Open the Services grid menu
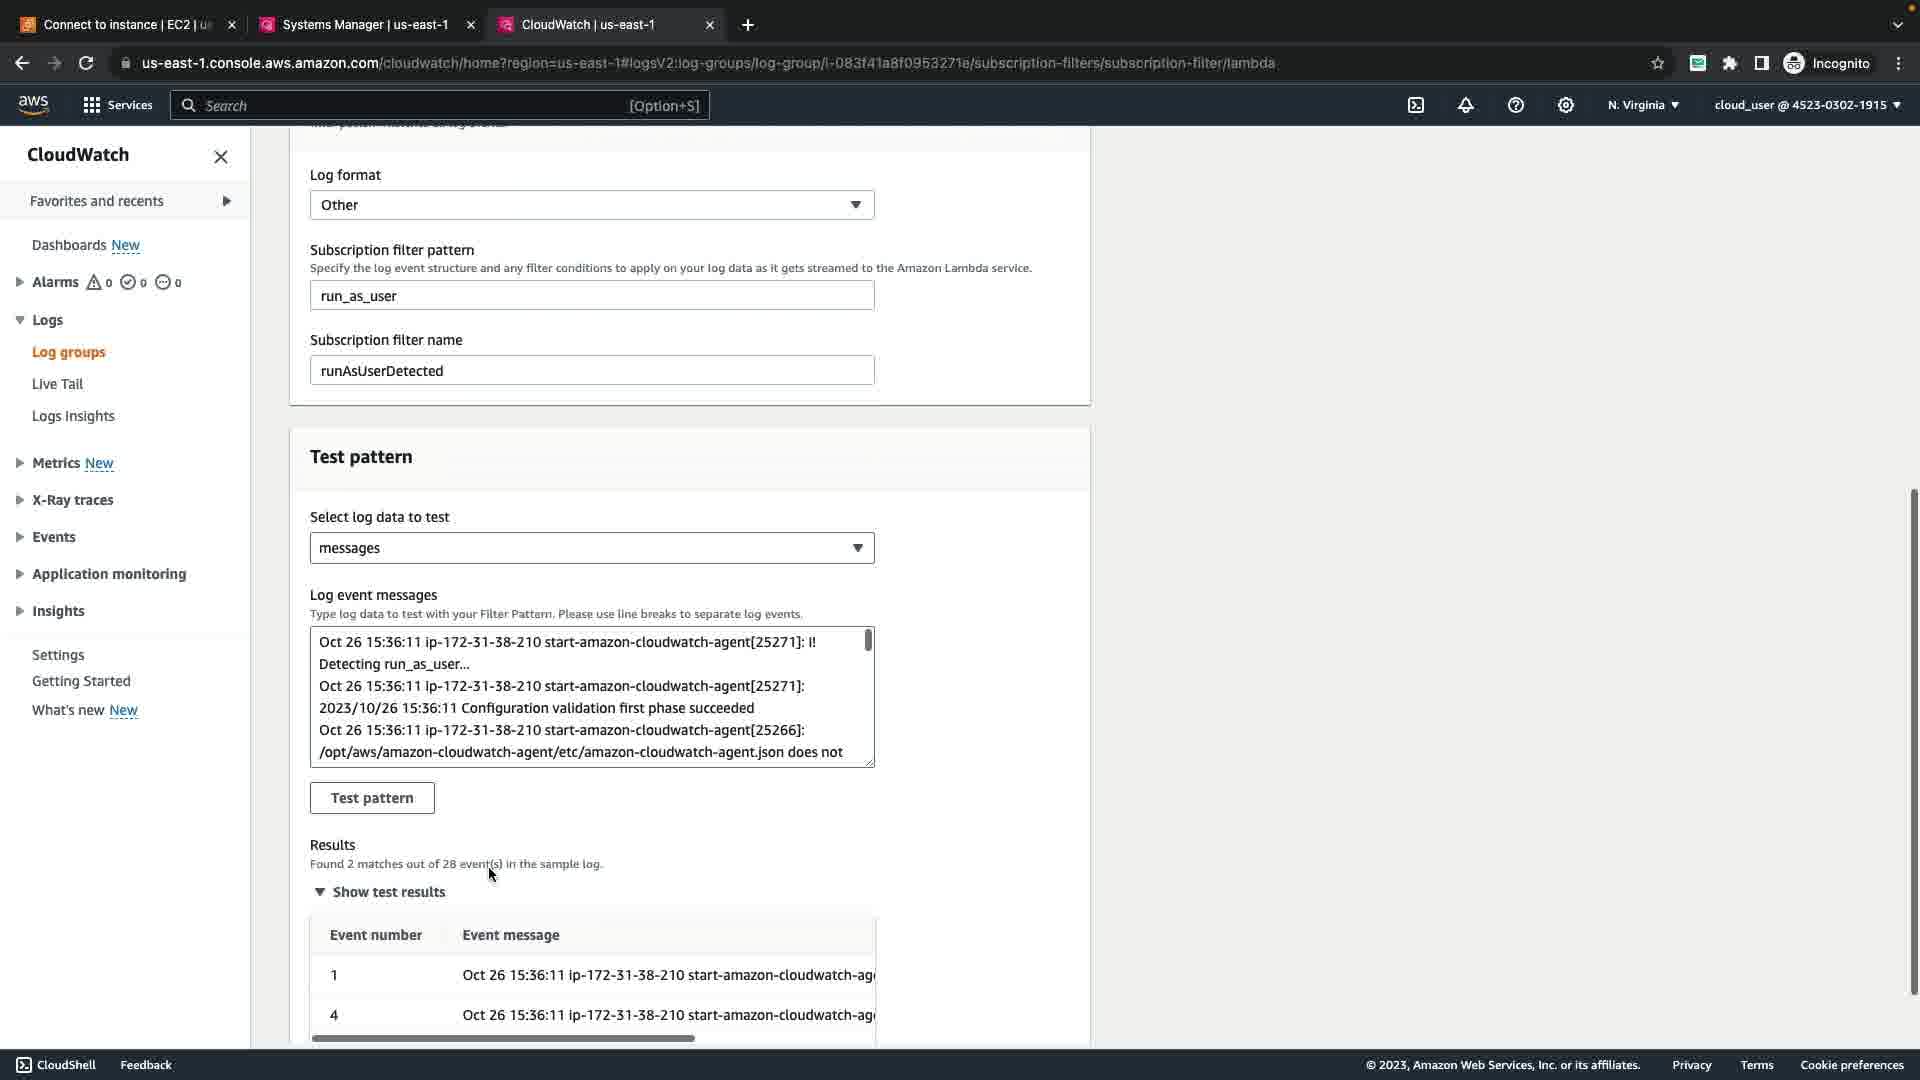Viewport: 1920px width, 1080px height. click(x=117, y=105)
